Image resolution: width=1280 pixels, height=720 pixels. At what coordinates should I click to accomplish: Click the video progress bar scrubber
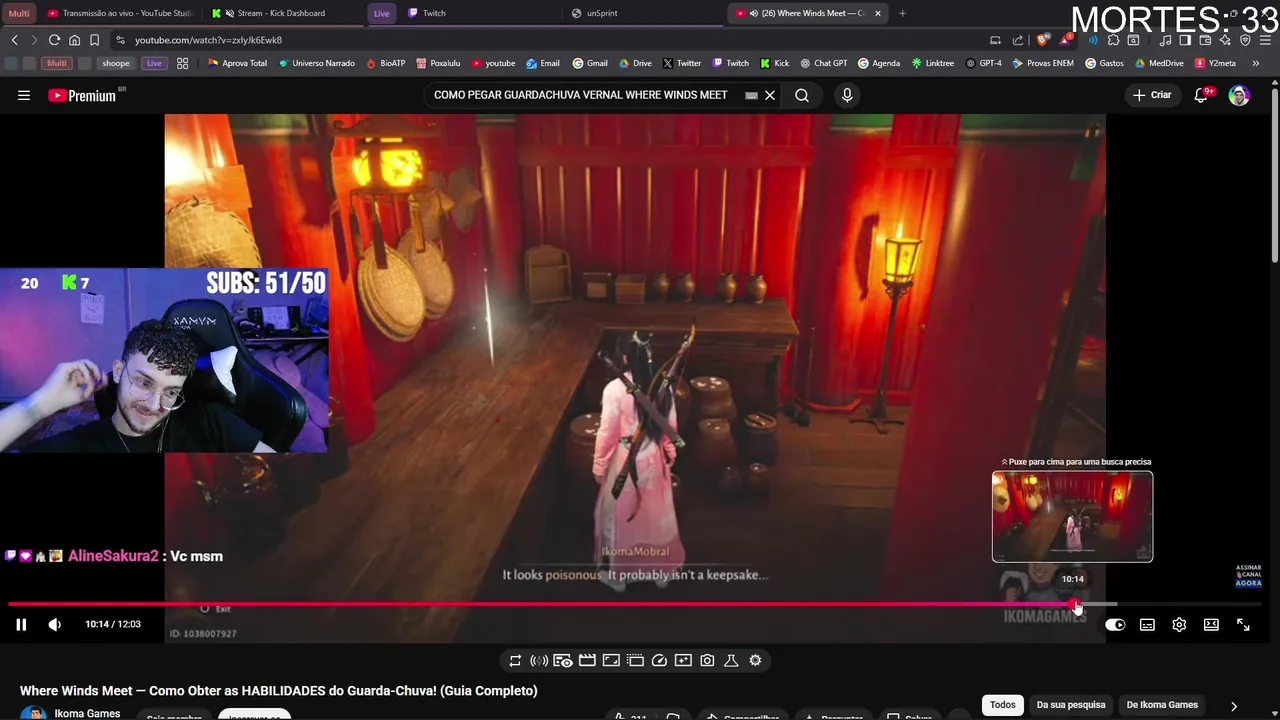[1075, 604]
